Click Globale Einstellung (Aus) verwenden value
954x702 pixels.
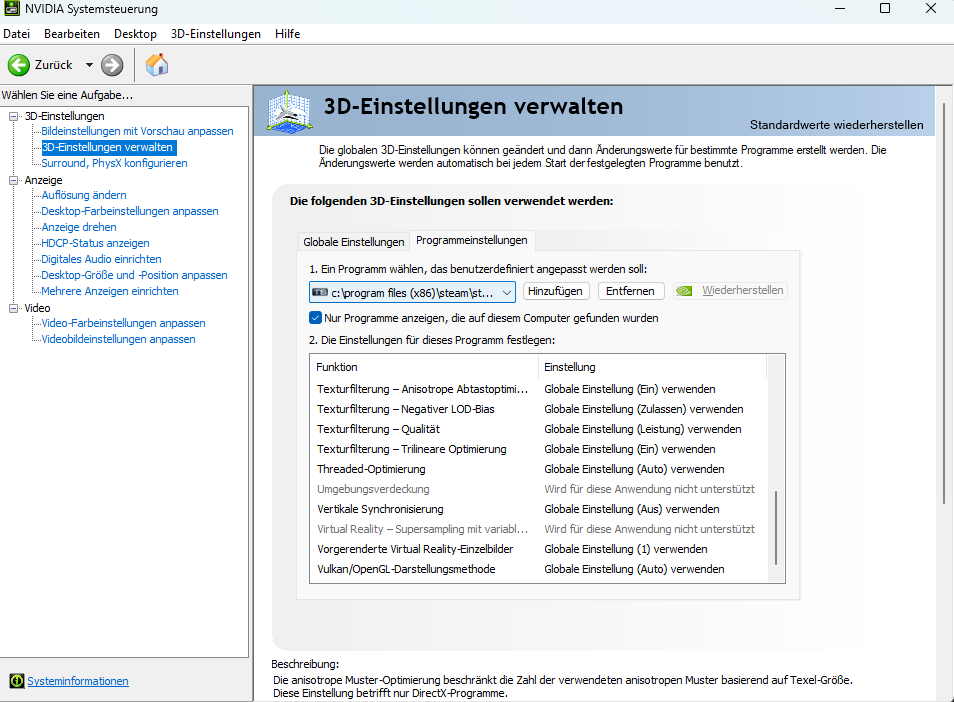tap(632, 509)
